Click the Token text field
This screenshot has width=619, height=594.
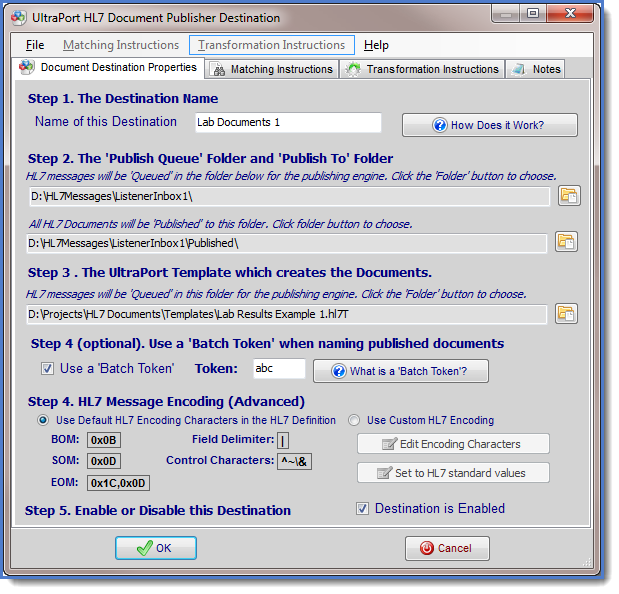tap(278, 368)
